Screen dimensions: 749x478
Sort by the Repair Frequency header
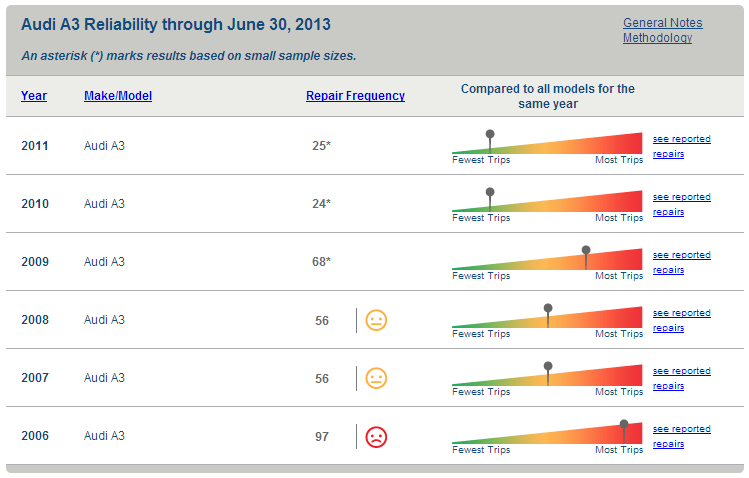[355, 96]
